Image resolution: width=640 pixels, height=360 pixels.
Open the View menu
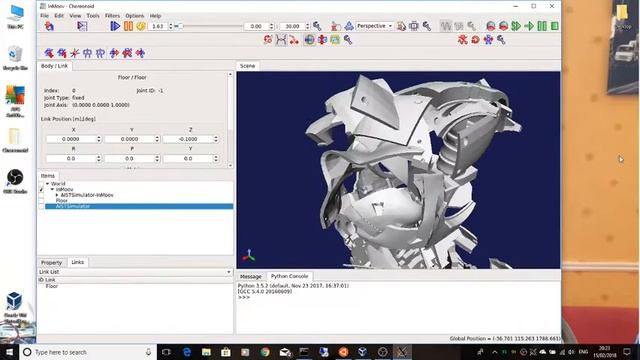coord(75,16)
